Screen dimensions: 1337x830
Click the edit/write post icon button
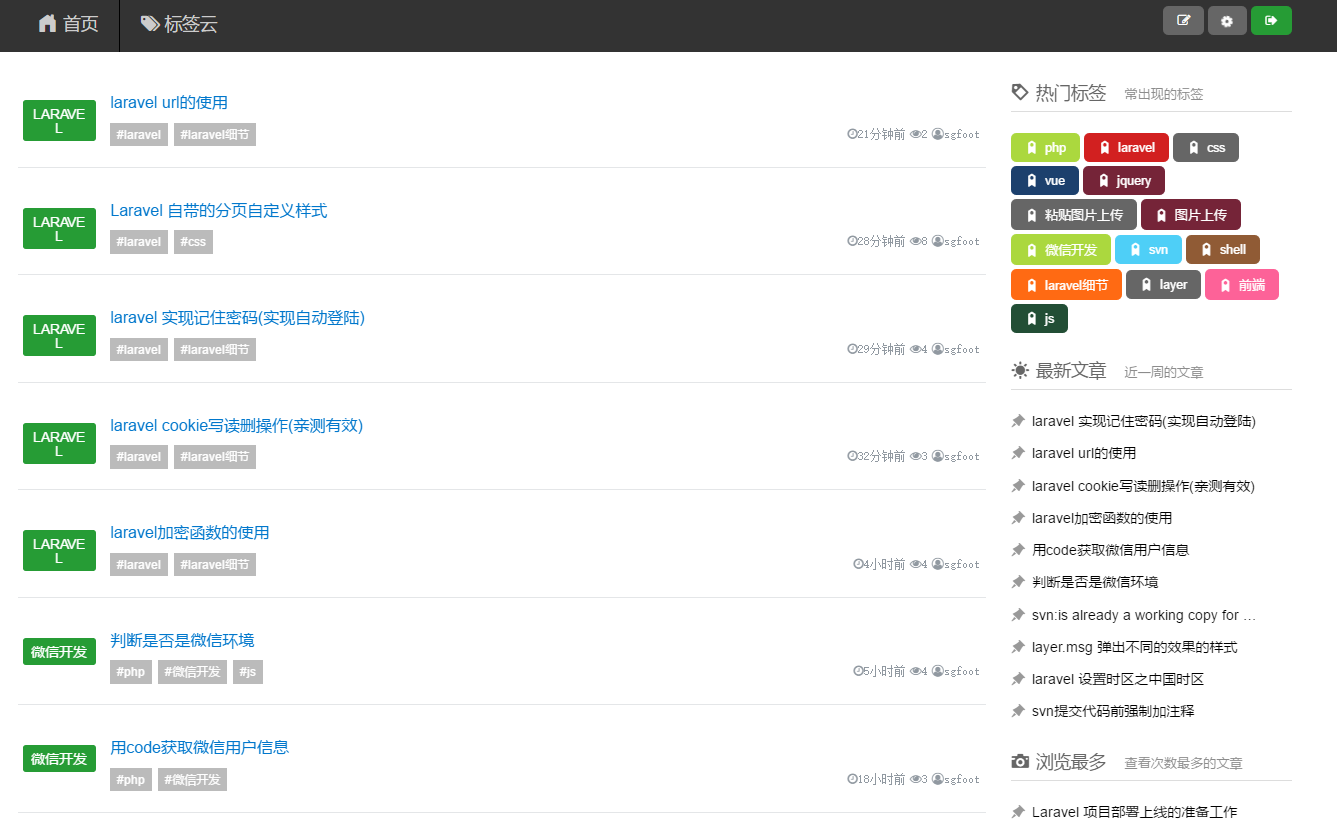(x=1183, y=20)
